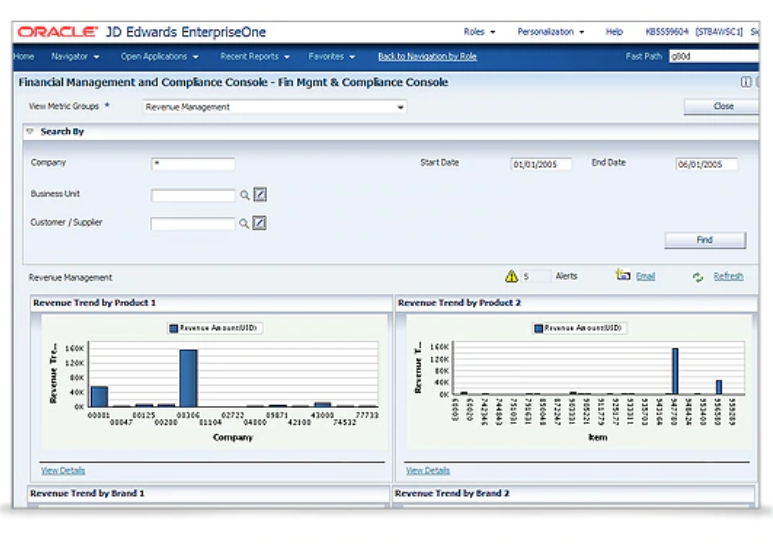
Task: Open View Details under Revenue Trend by Product 1
Action: (63, 471)
